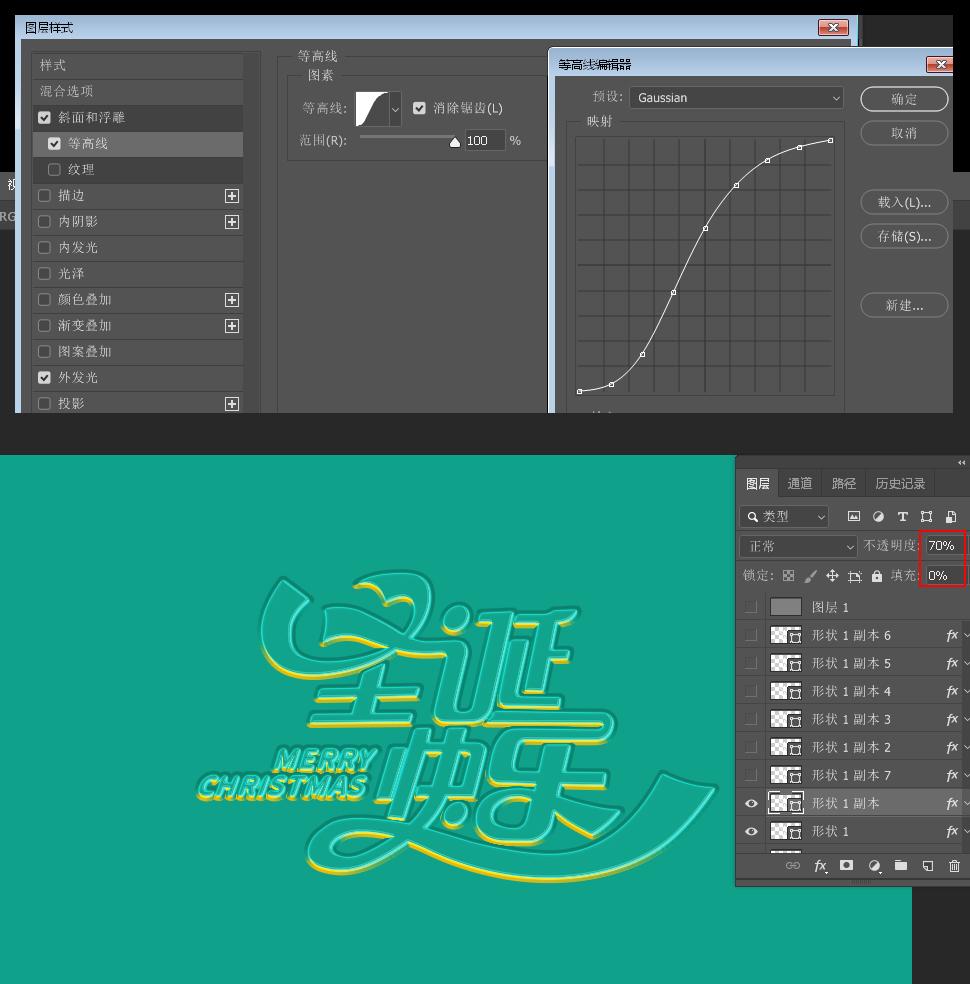Open 预设 Gaussian dropdown
The width and height of the screenshot is (970, 984).
(x=737, y=98)
